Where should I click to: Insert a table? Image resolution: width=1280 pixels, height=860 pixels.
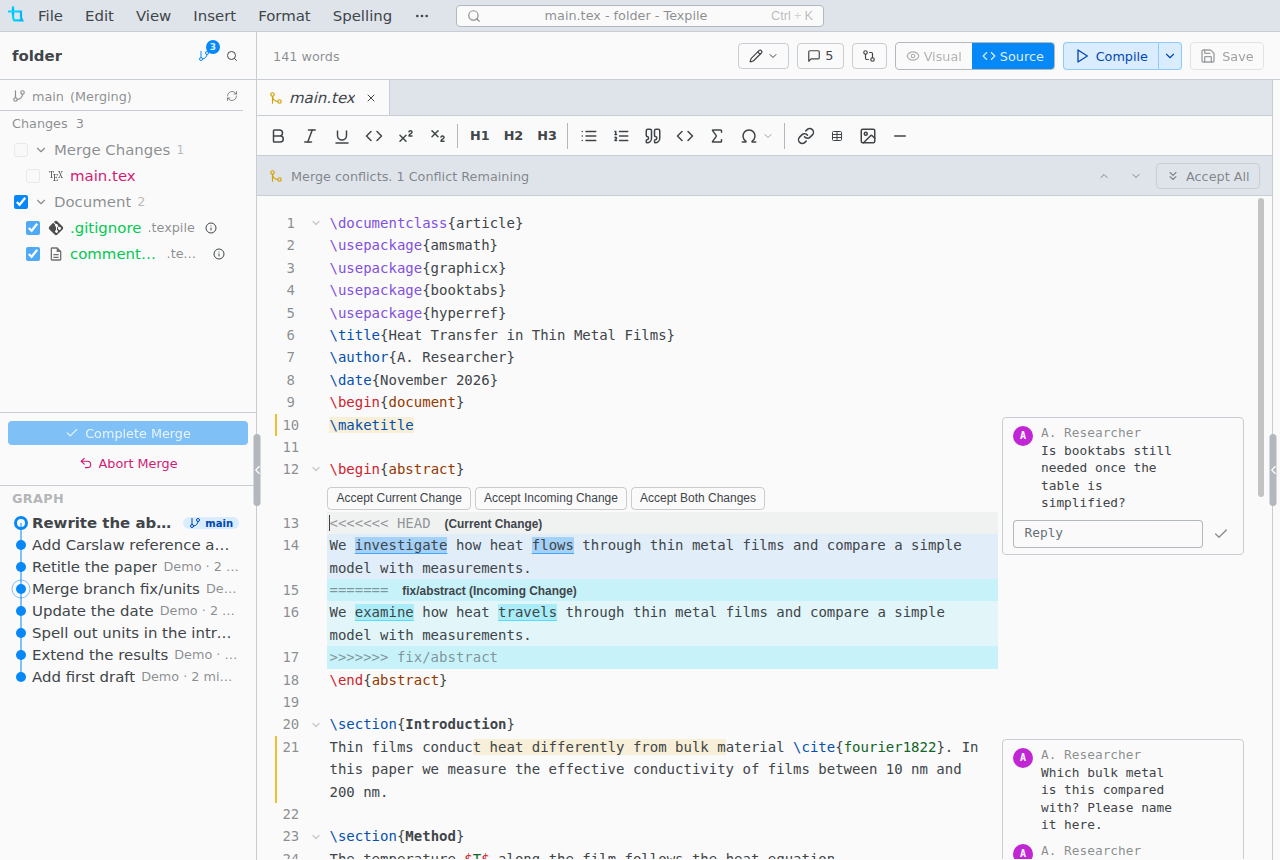[837, 136]
